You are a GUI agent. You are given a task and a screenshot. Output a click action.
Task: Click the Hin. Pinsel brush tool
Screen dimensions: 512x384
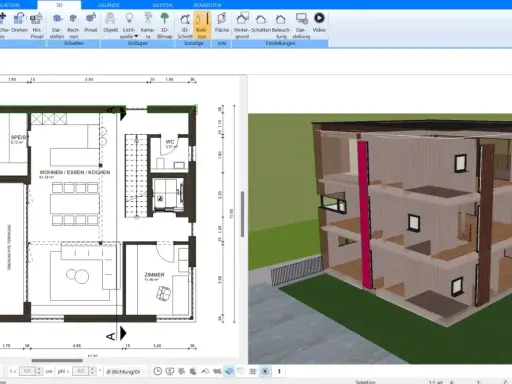(x=37, y=25)
